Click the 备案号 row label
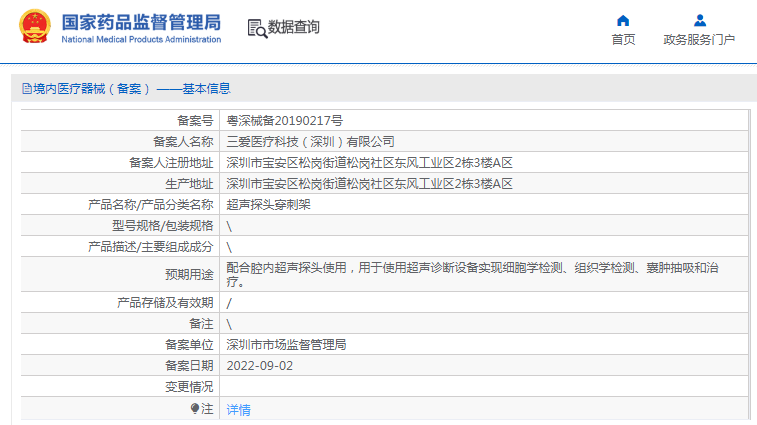Screen dimensions: 757x425 pos(195,120)
